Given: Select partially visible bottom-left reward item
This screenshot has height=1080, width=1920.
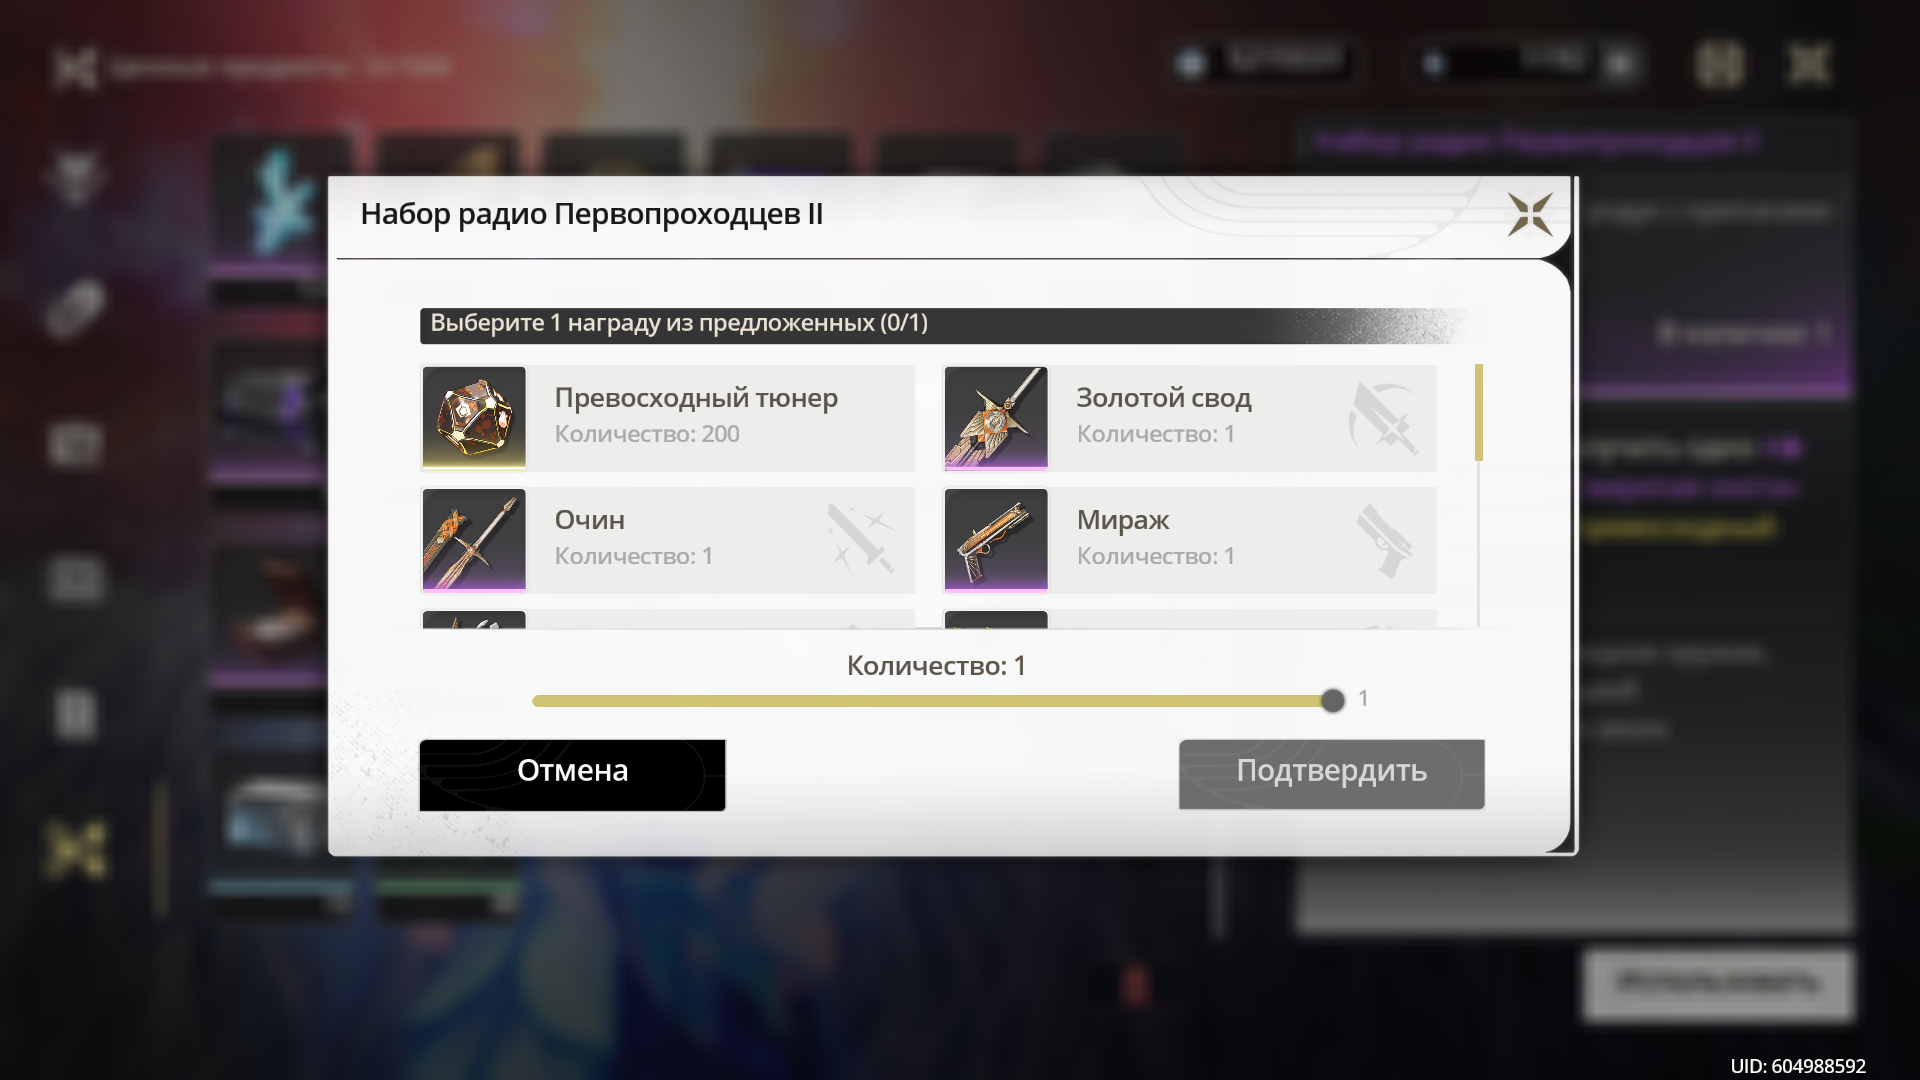Looking at the screenshot, I should 668,619.
